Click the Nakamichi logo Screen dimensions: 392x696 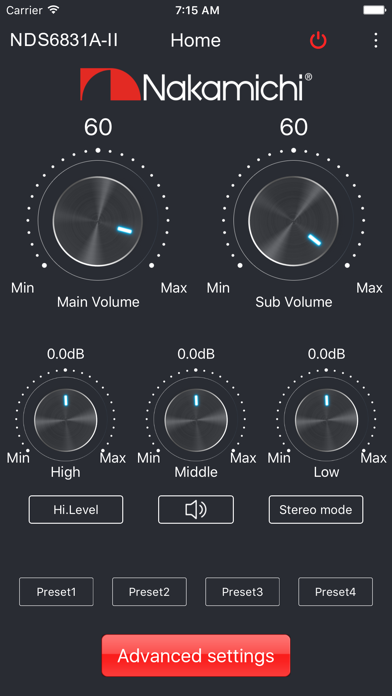point(196,84)
